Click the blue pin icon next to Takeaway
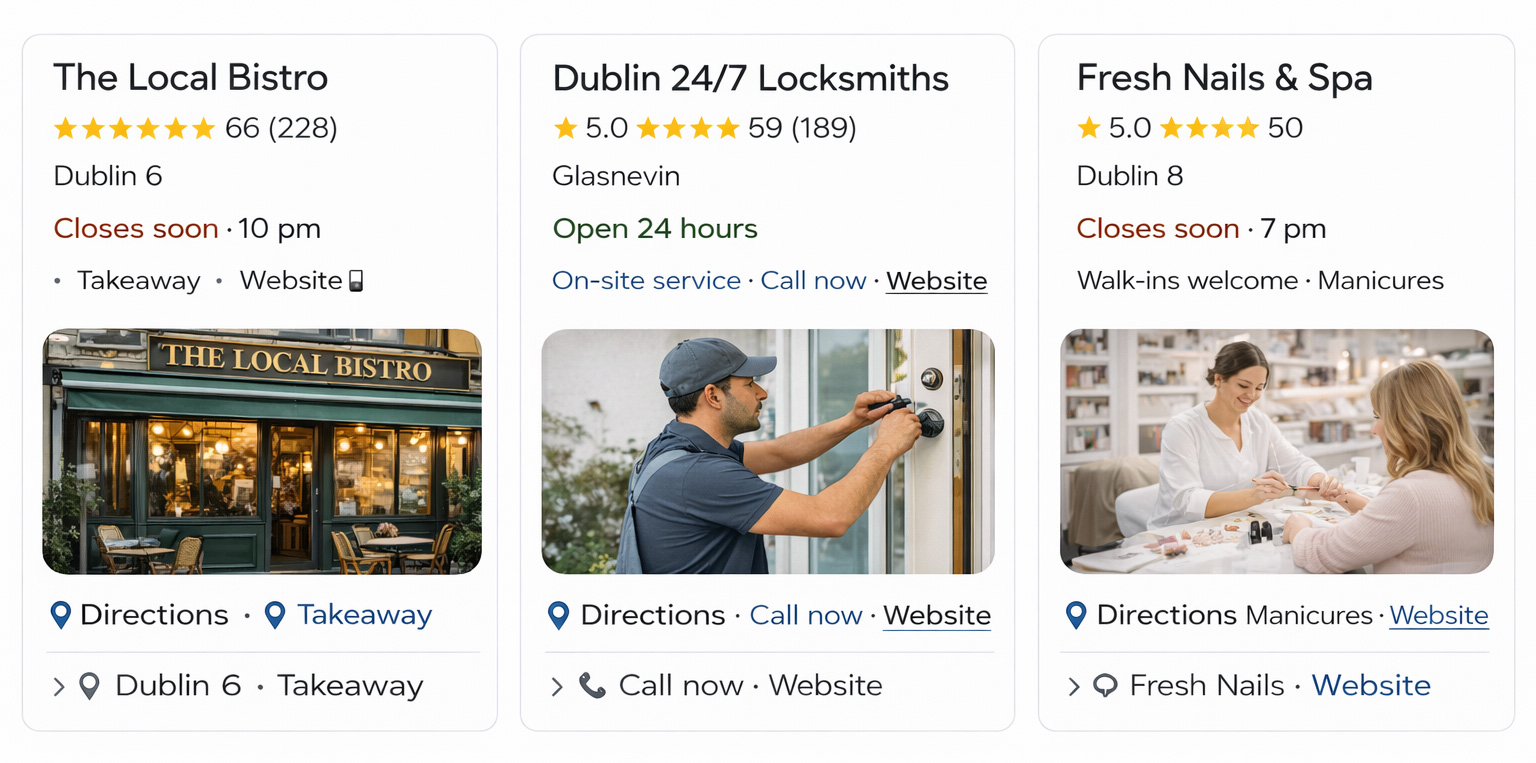The width and height of the screenshot is (1536, 763). (275, 615)
